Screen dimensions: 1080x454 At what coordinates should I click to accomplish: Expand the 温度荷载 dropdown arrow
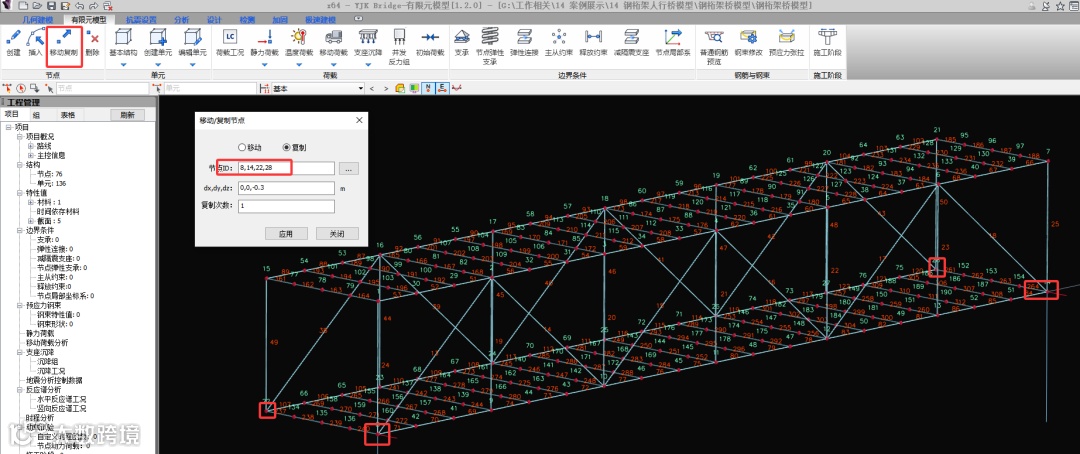pos(299,65)
